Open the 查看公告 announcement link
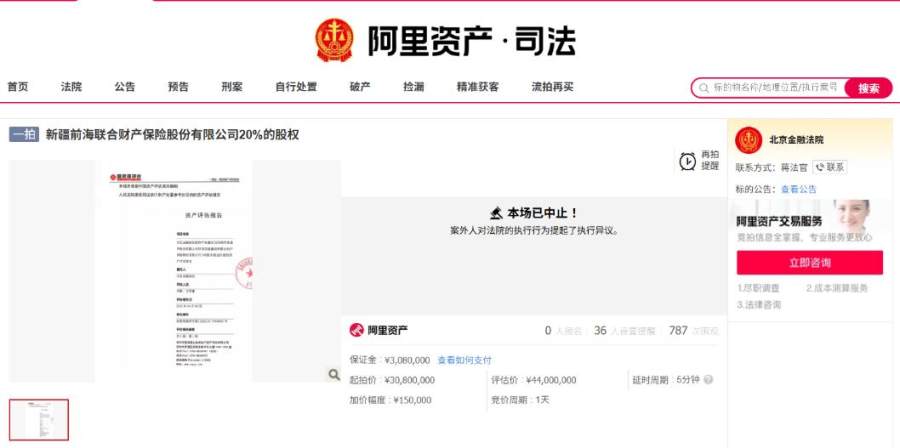The height and width of the screenshot is (448, 900). (798, 189)
